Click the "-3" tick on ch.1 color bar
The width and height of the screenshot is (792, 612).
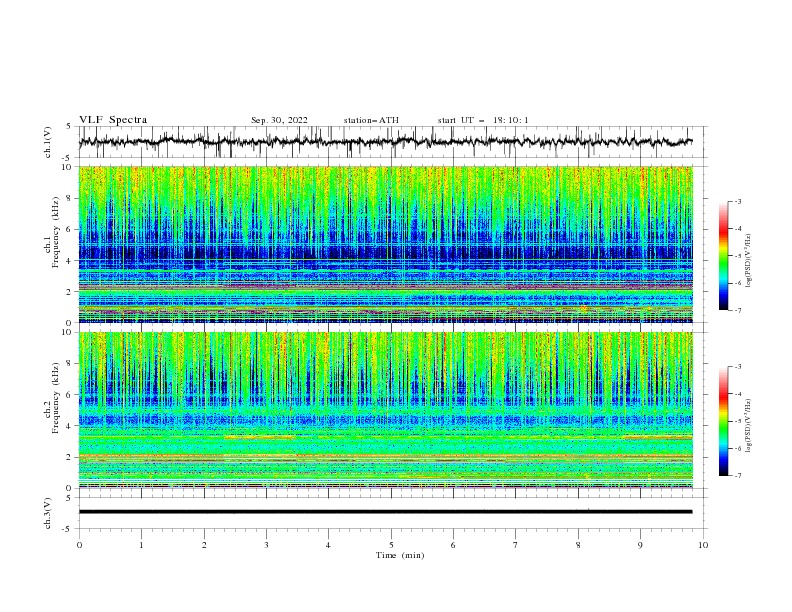coord(737,201)
